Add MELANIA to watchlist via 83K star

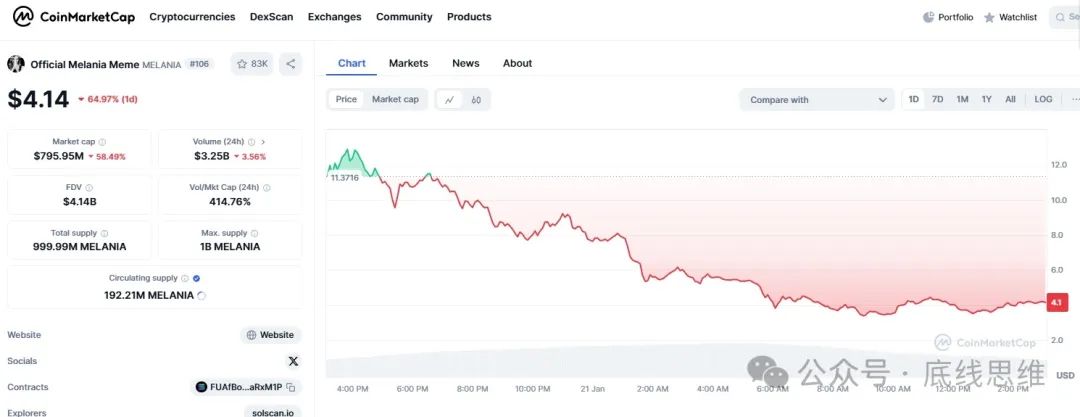coord(252,64)
